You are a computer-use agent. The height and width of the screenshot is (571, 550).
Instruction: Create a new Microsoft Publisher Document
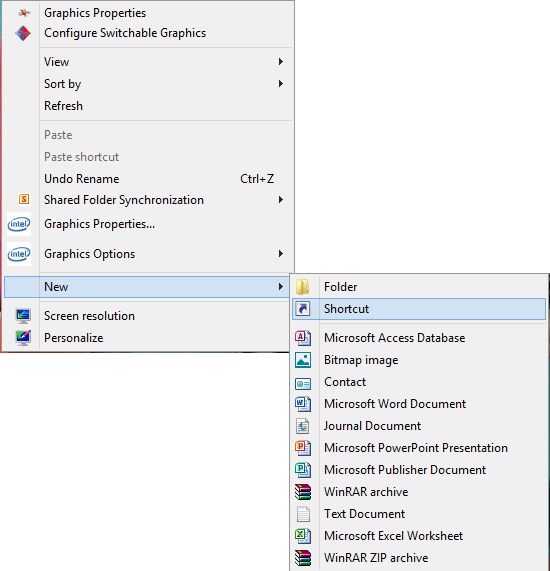(419, 470)
